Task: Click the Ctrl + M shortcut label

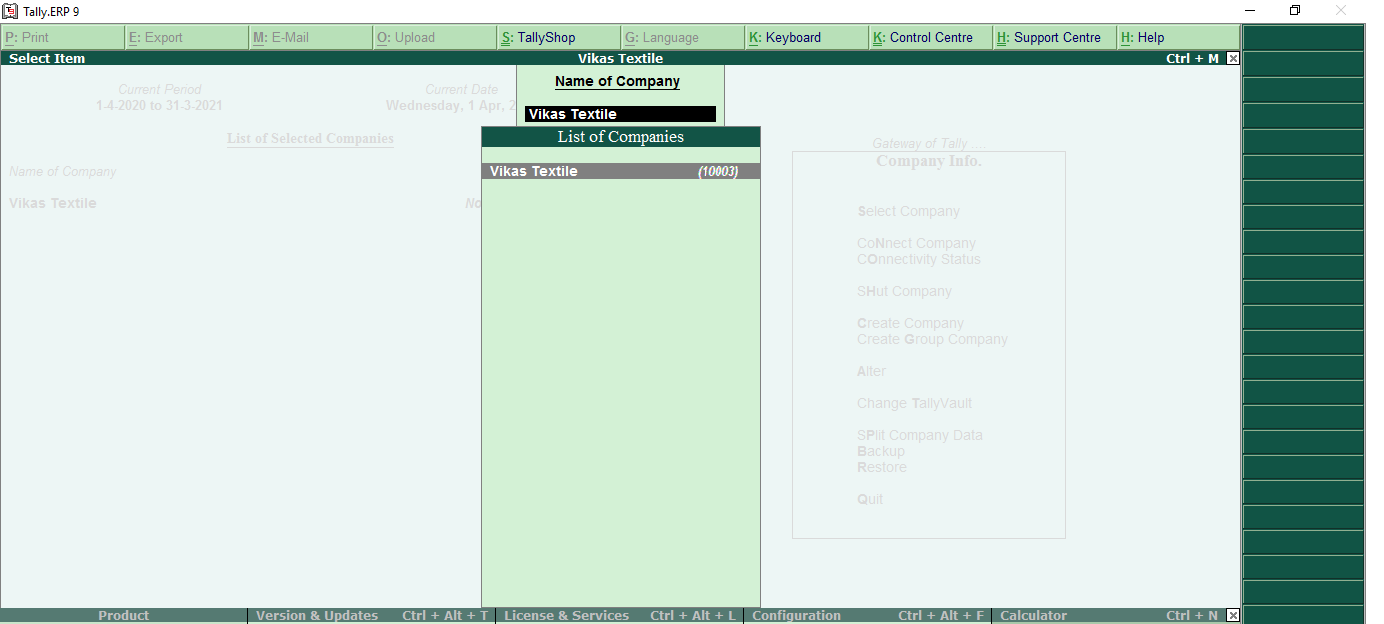Action: tap(1192, 59)
